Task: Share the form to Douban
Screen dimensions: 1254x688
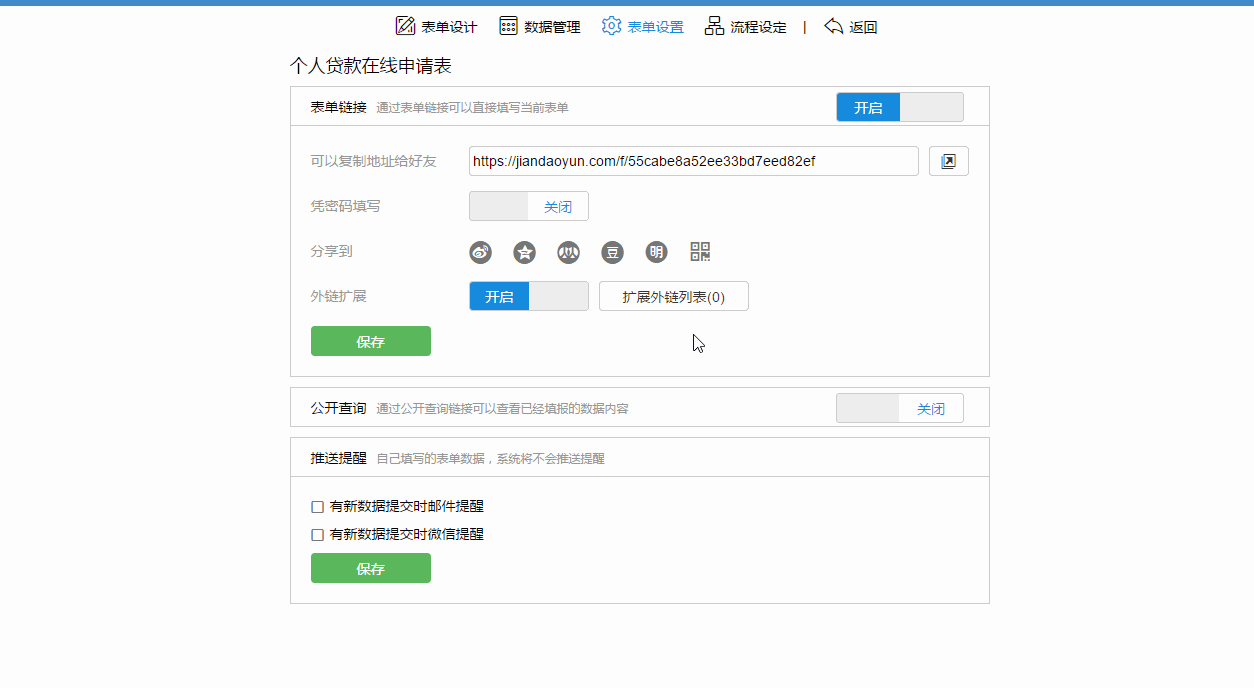Action: pos(612,253)
